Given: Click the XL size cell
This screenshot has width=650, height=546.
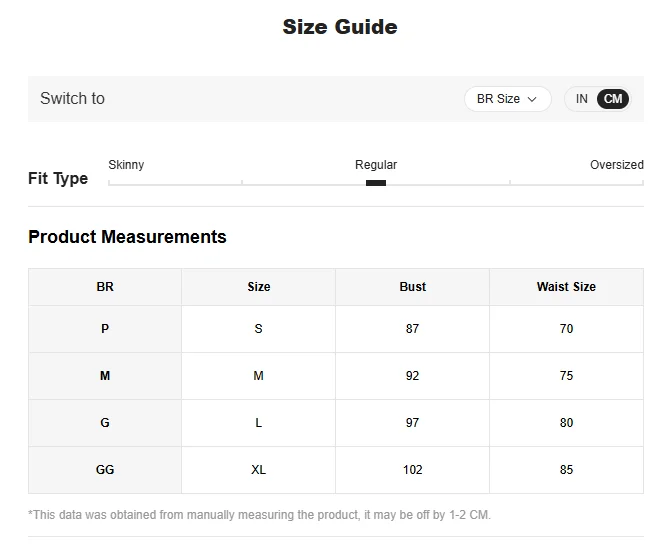Looking at the screenshot, I should click(x=259, y=470).
